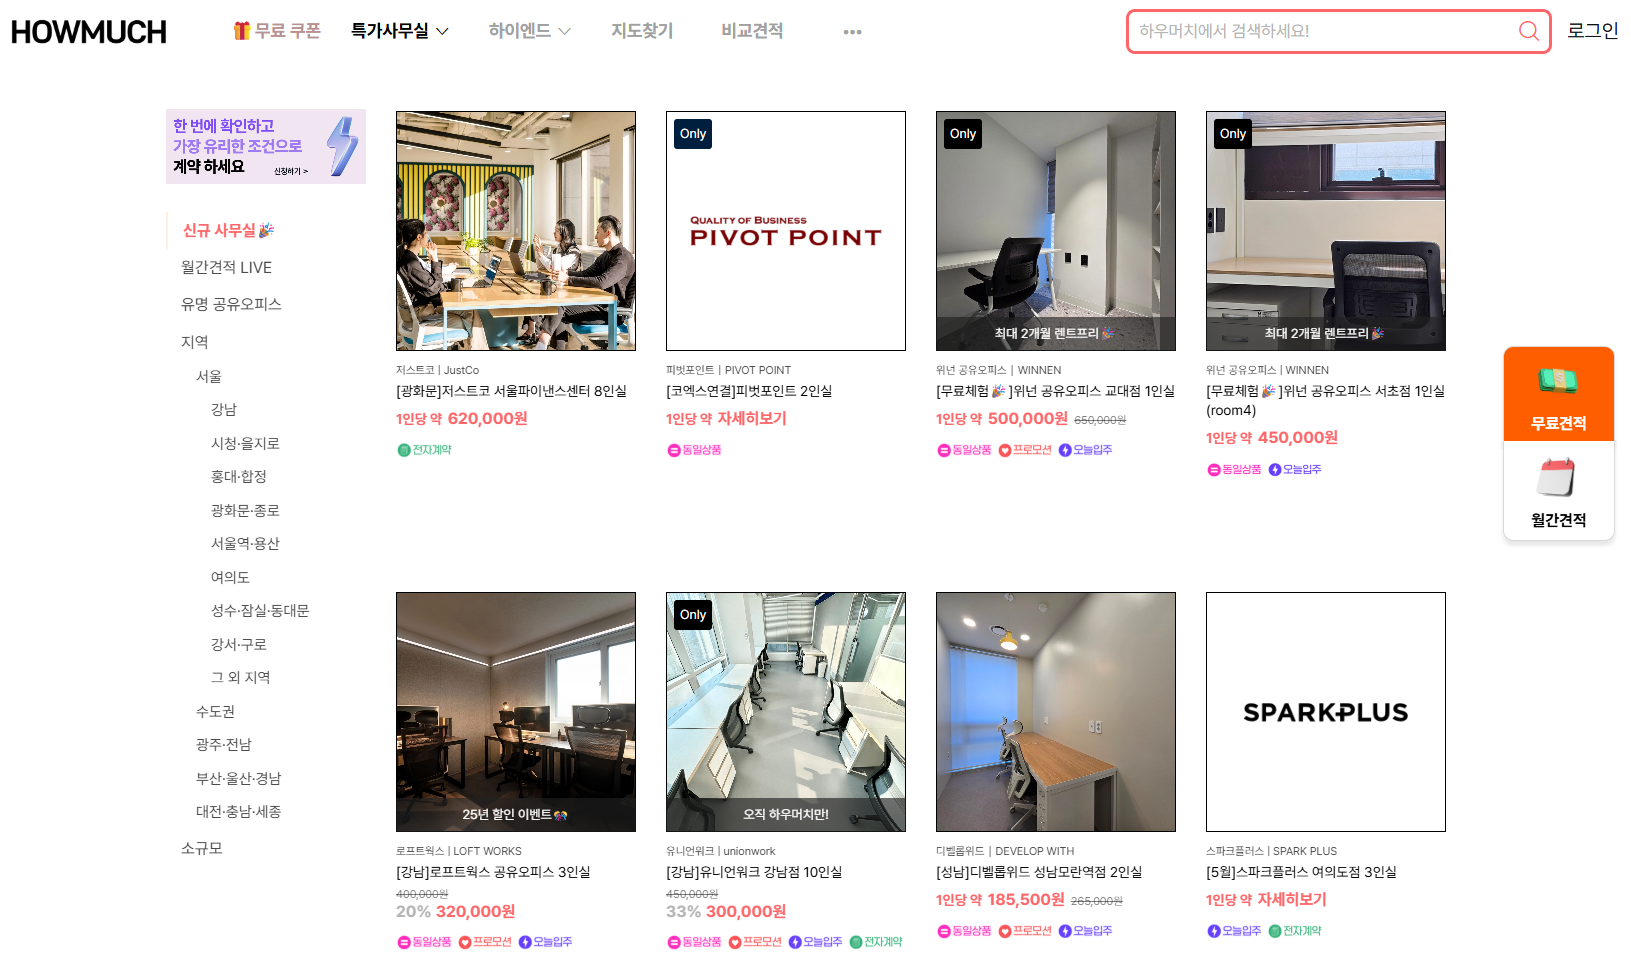This screenshot has height=966, width=1631.
Task: Open the SPARKPLUS logo thumbnail
Action: click(1326, 712)
